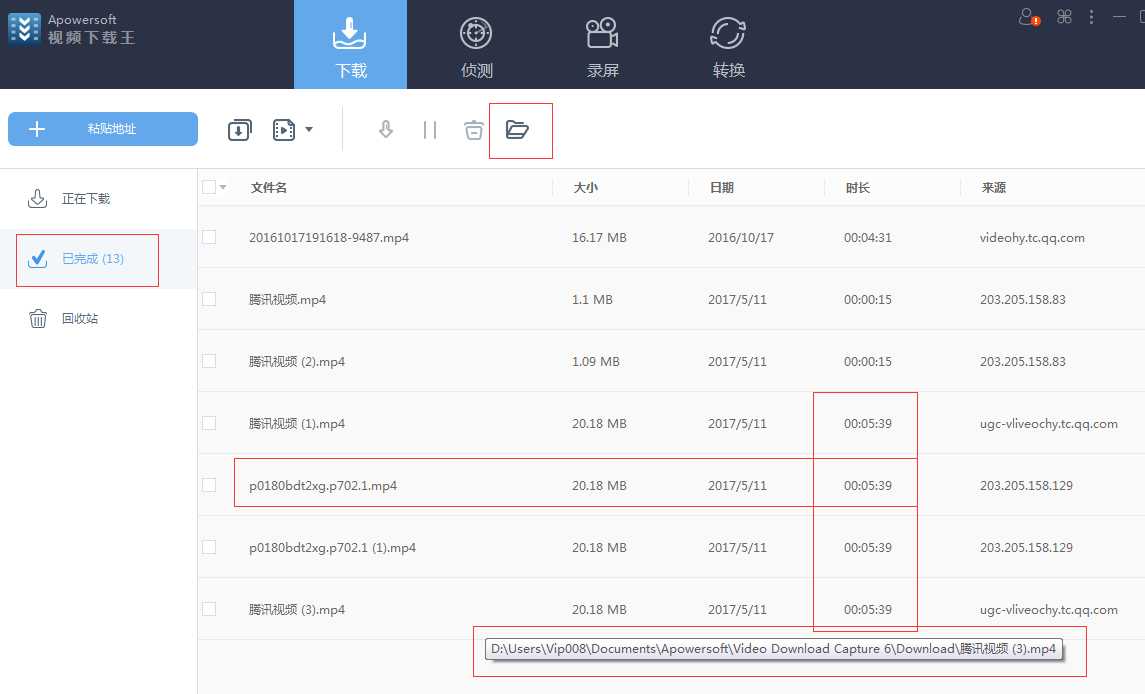This screenshot has height=694, width=1145.
Task: Sort by the 时长 column header
Action: [x=857, y=188]
